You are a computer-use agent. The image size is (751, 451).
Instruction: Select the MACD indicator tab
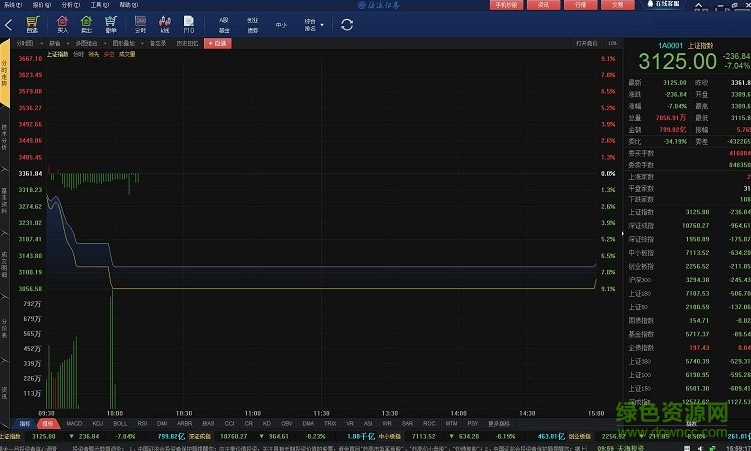coord(75,424)
